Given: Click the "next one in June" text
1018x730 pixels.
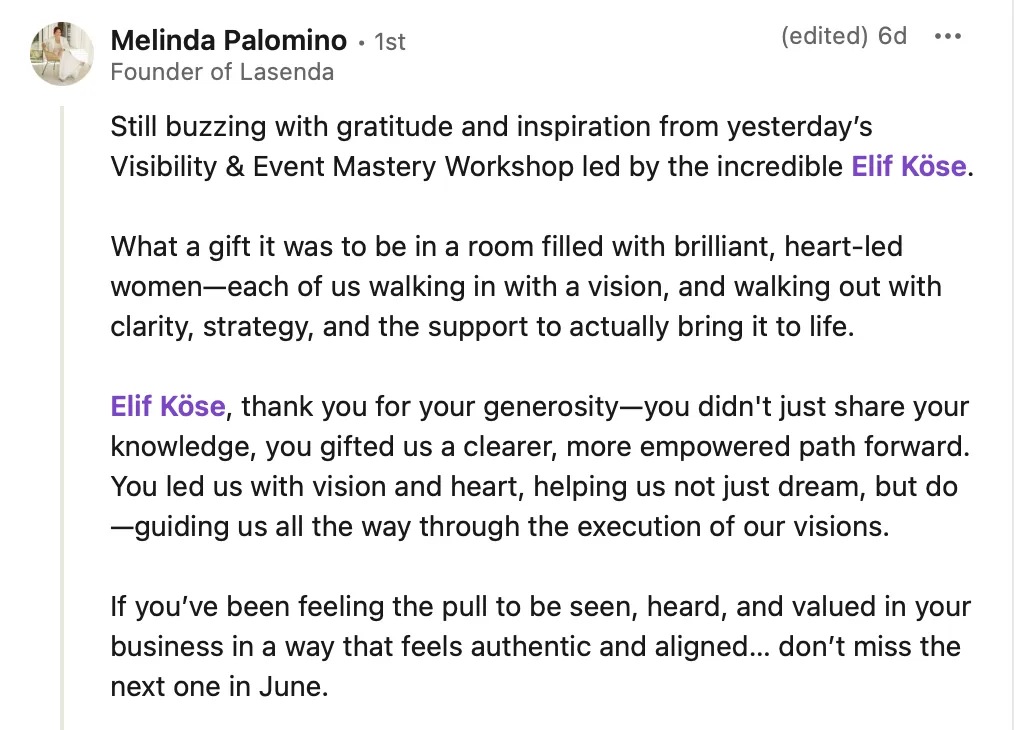Looking at the screenshot, I should point(219,686).
